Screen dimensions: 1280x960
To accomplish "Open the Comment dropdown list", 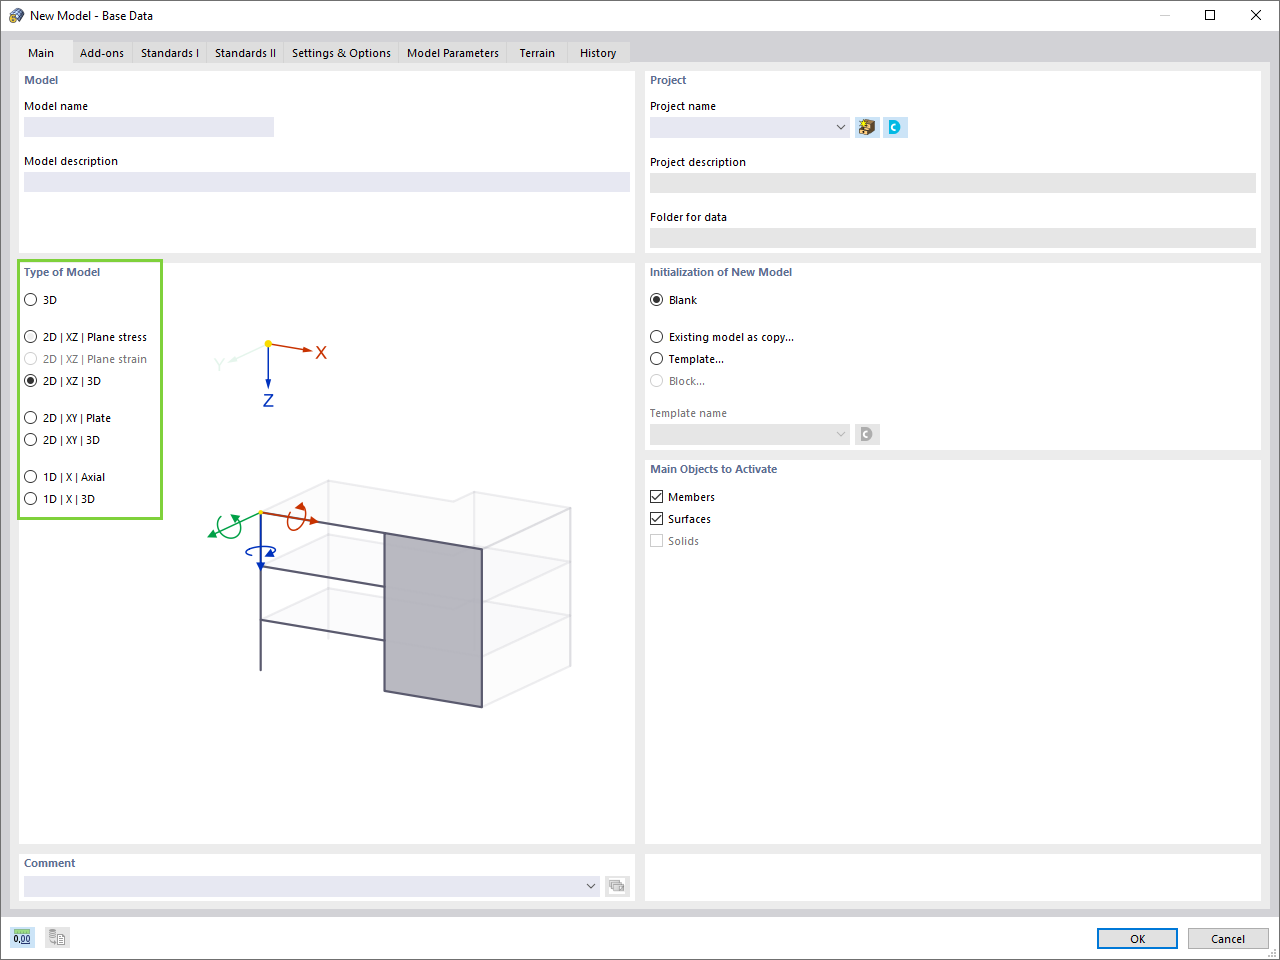I will pos(590,885).
